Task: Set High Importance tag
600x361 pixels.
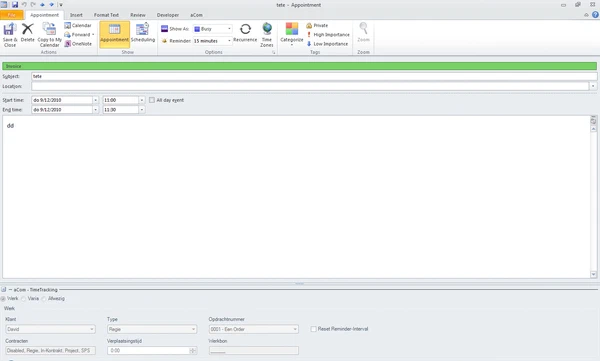Action: tap(328, 34)
